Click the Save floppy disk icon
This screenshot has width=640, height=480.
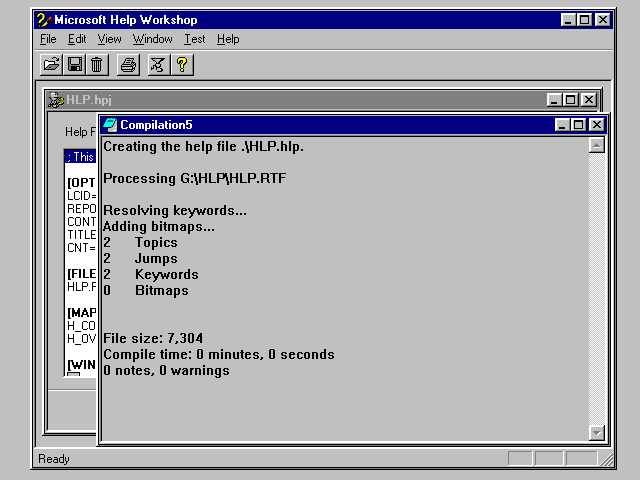74,65
